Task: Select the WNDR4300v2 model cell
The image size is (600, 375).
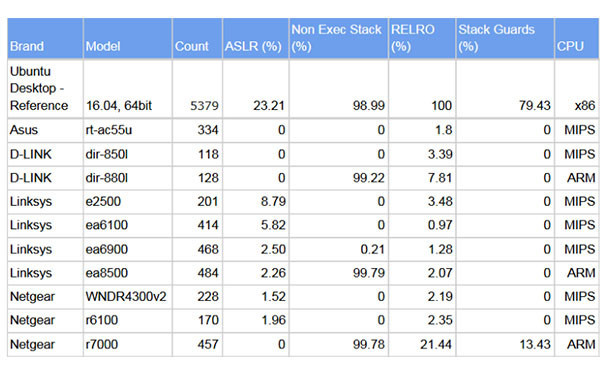Action: pyautogui.click(x=128, y=297)
